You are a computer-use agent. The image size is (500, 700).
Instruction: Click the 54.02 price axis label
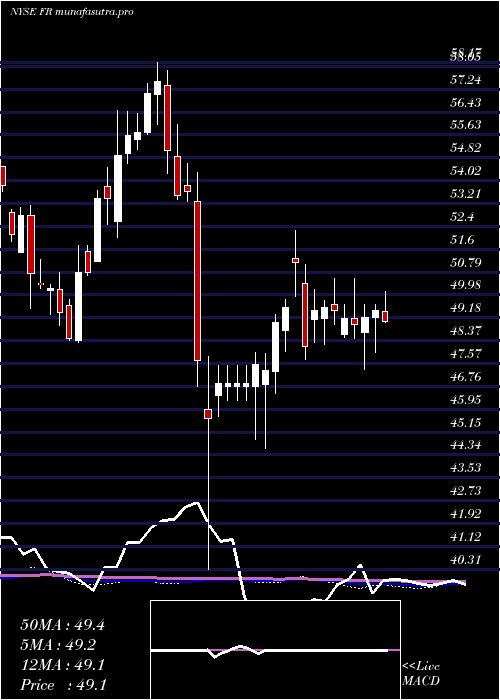[x=467, y=171]
